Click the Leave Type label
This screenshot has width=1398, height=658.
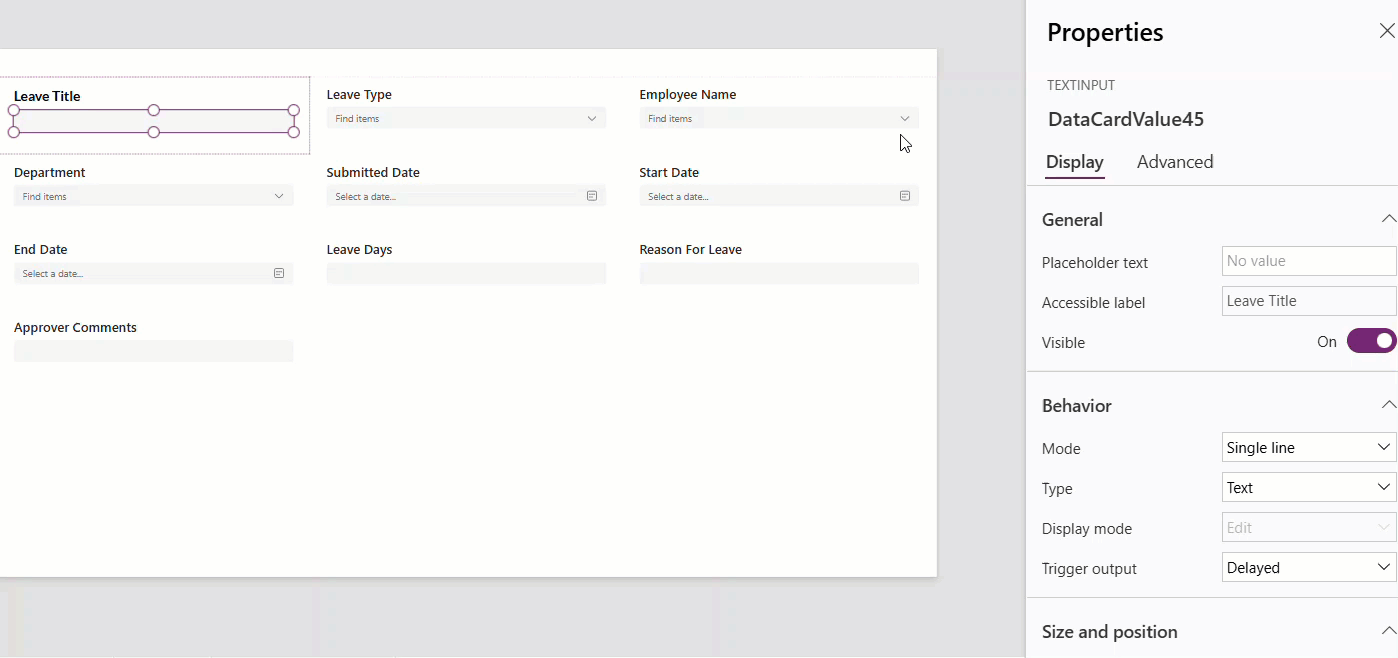[359, 95]
